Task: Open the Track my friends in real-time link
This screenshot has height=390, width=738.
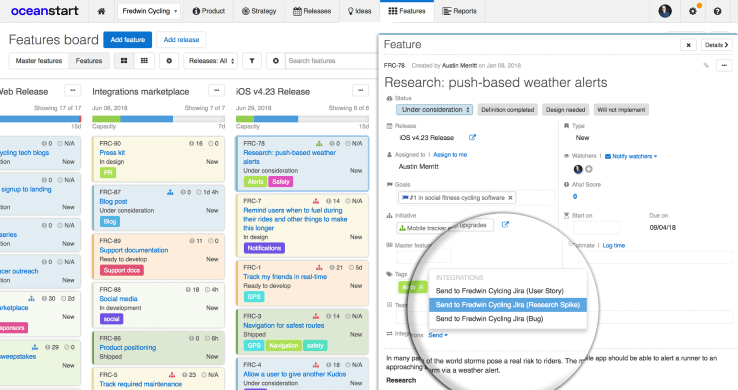Action: (x=285, y=277)
